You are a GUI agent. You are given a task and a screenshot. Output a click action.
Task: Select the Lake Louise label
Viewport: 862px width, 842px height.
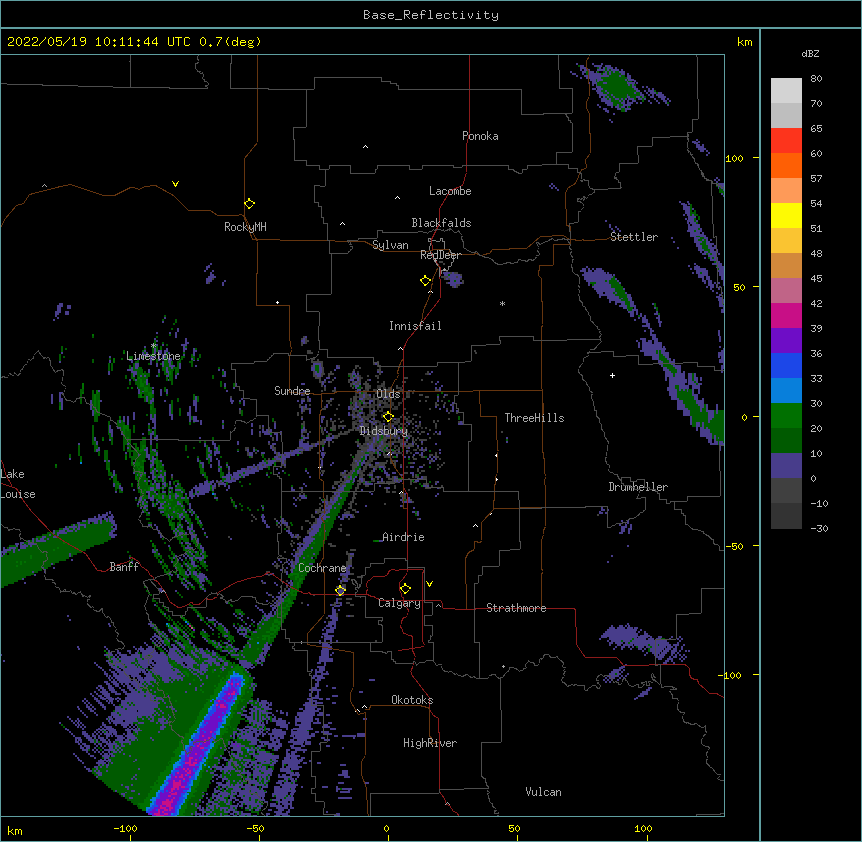(18, 484)
